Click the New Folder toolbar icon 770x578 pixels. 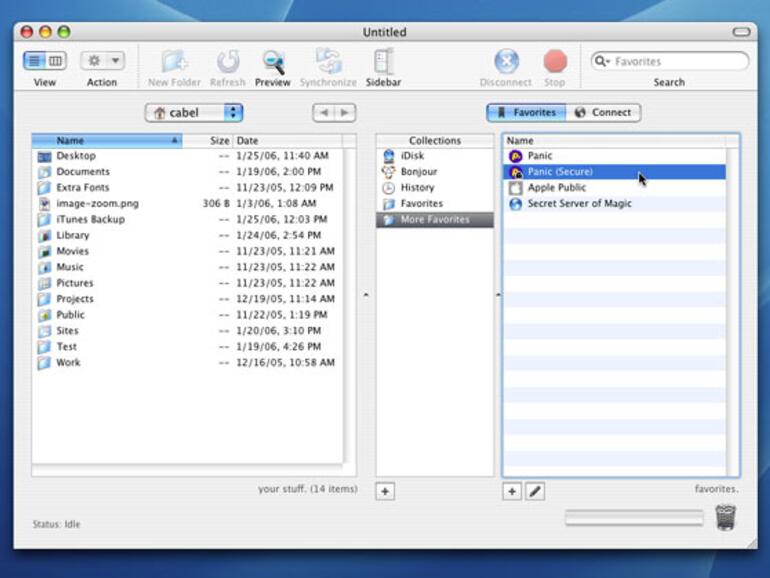pyautogui.click(x=172, y=62)
